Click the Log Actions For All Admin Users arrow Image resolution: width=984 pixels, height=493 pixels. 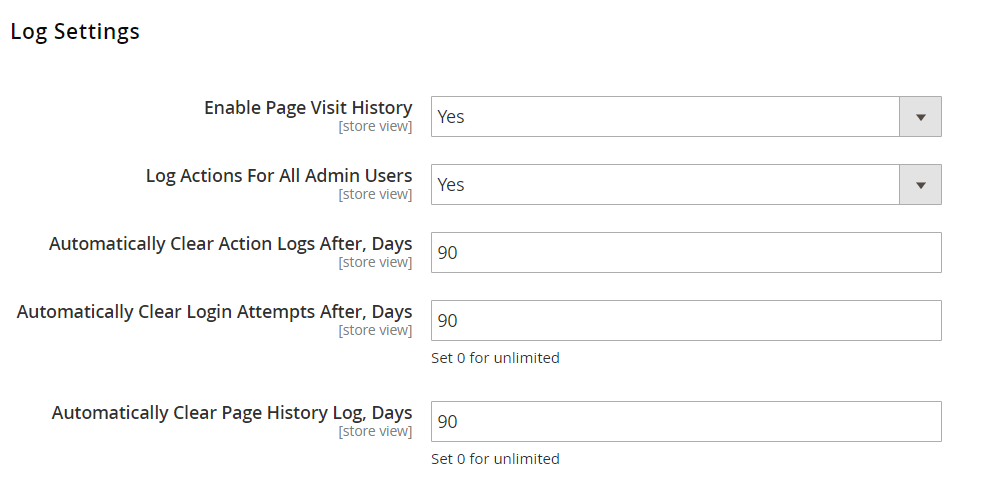[920, 185]
